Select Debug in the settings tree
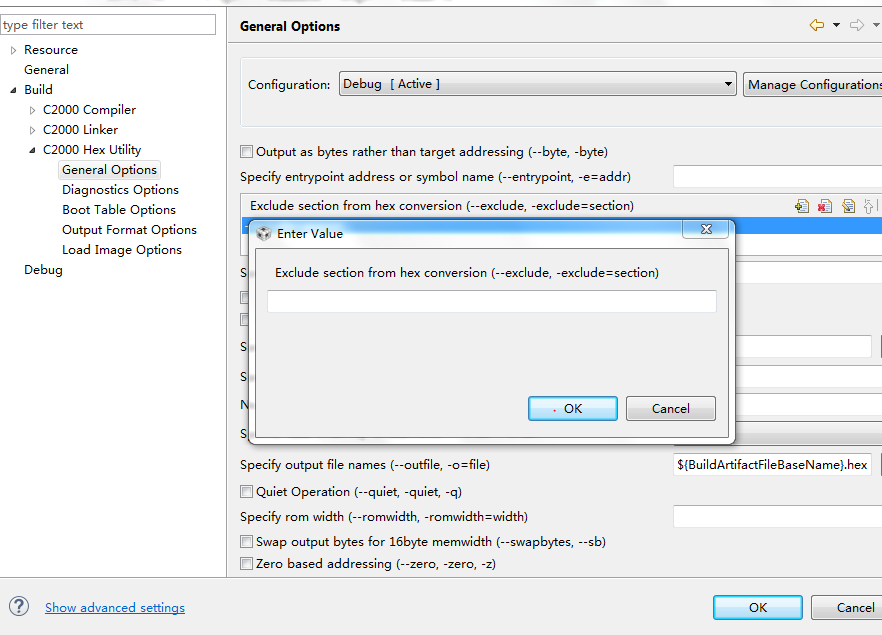The width and height of the screenshot is (882, 635). 43,270
